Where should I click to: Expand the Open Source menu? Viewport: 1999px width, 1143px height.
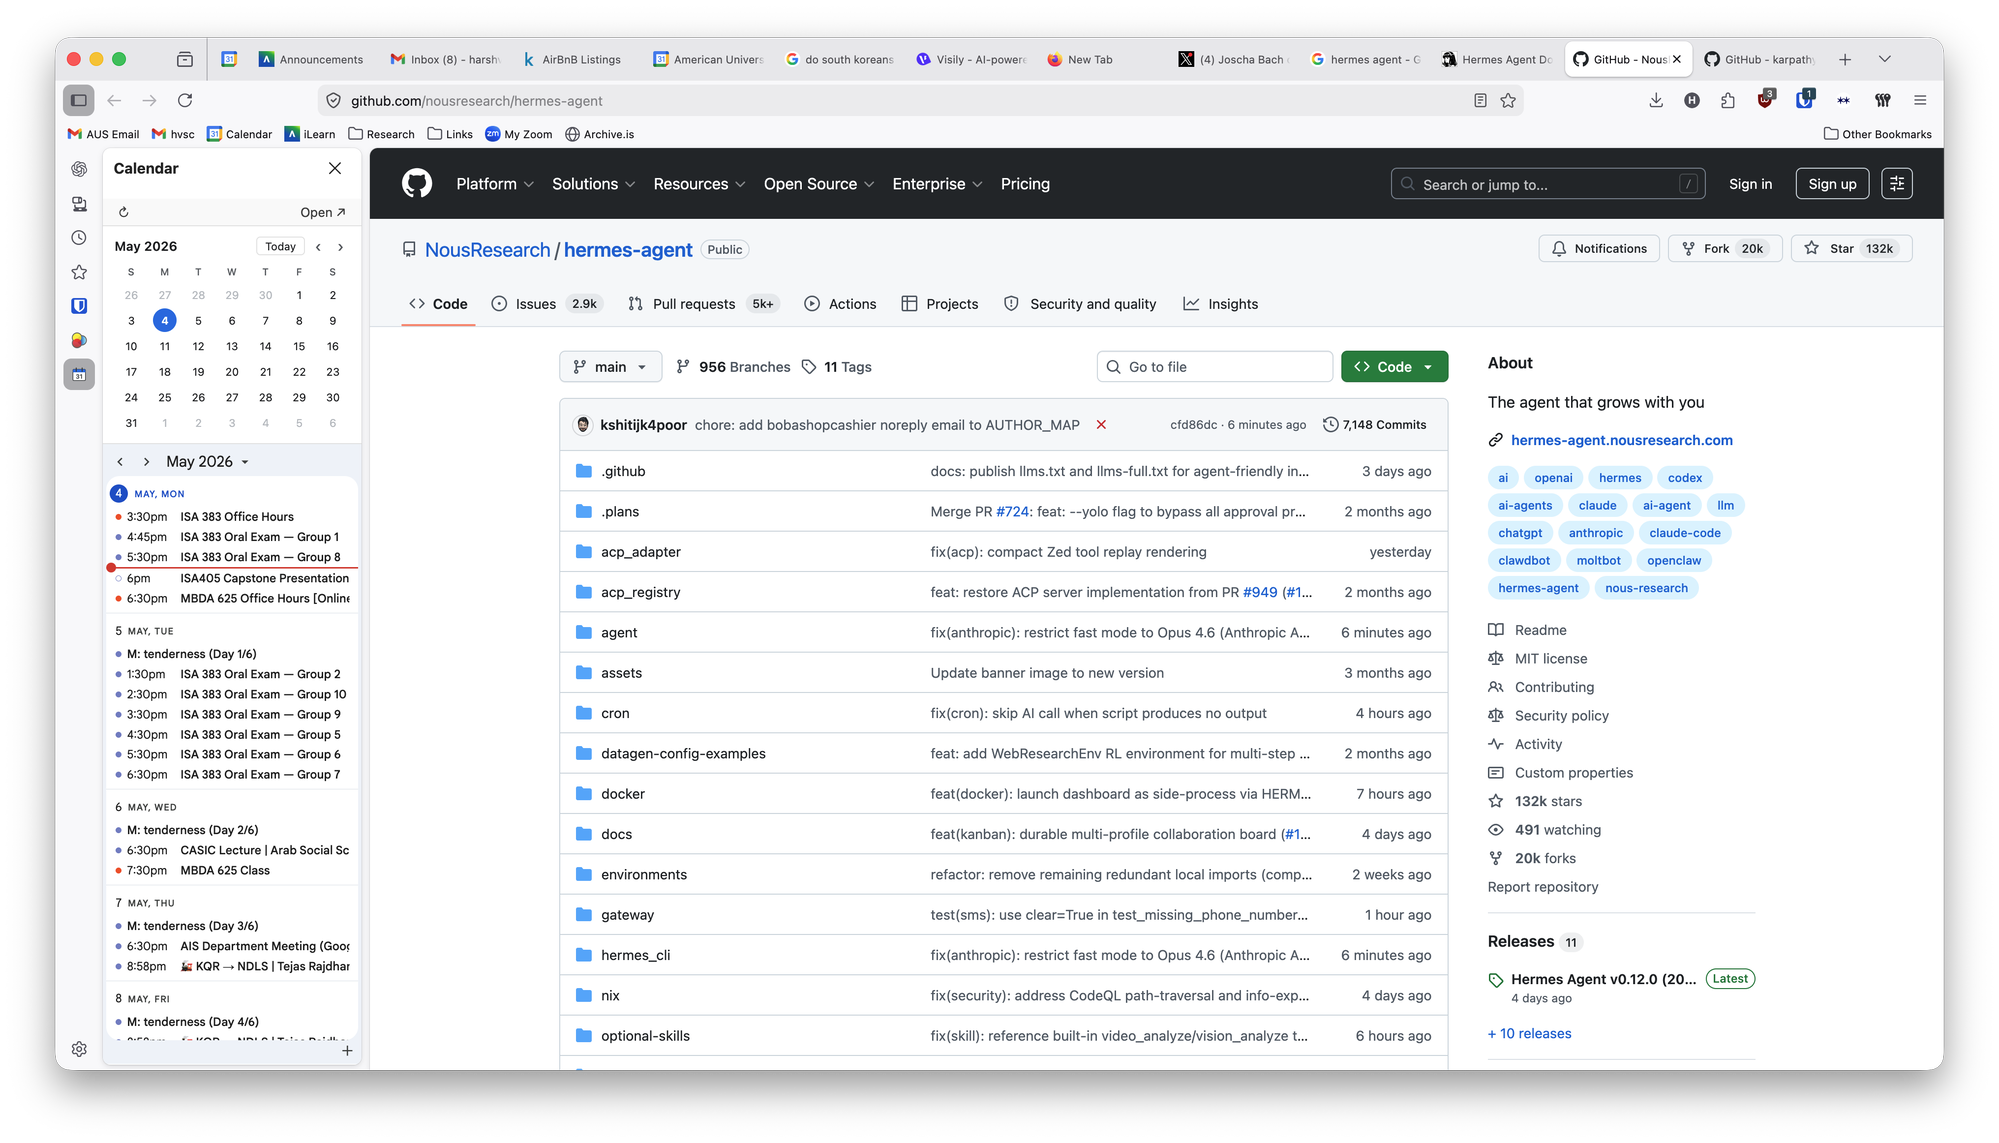click(819, 184)
